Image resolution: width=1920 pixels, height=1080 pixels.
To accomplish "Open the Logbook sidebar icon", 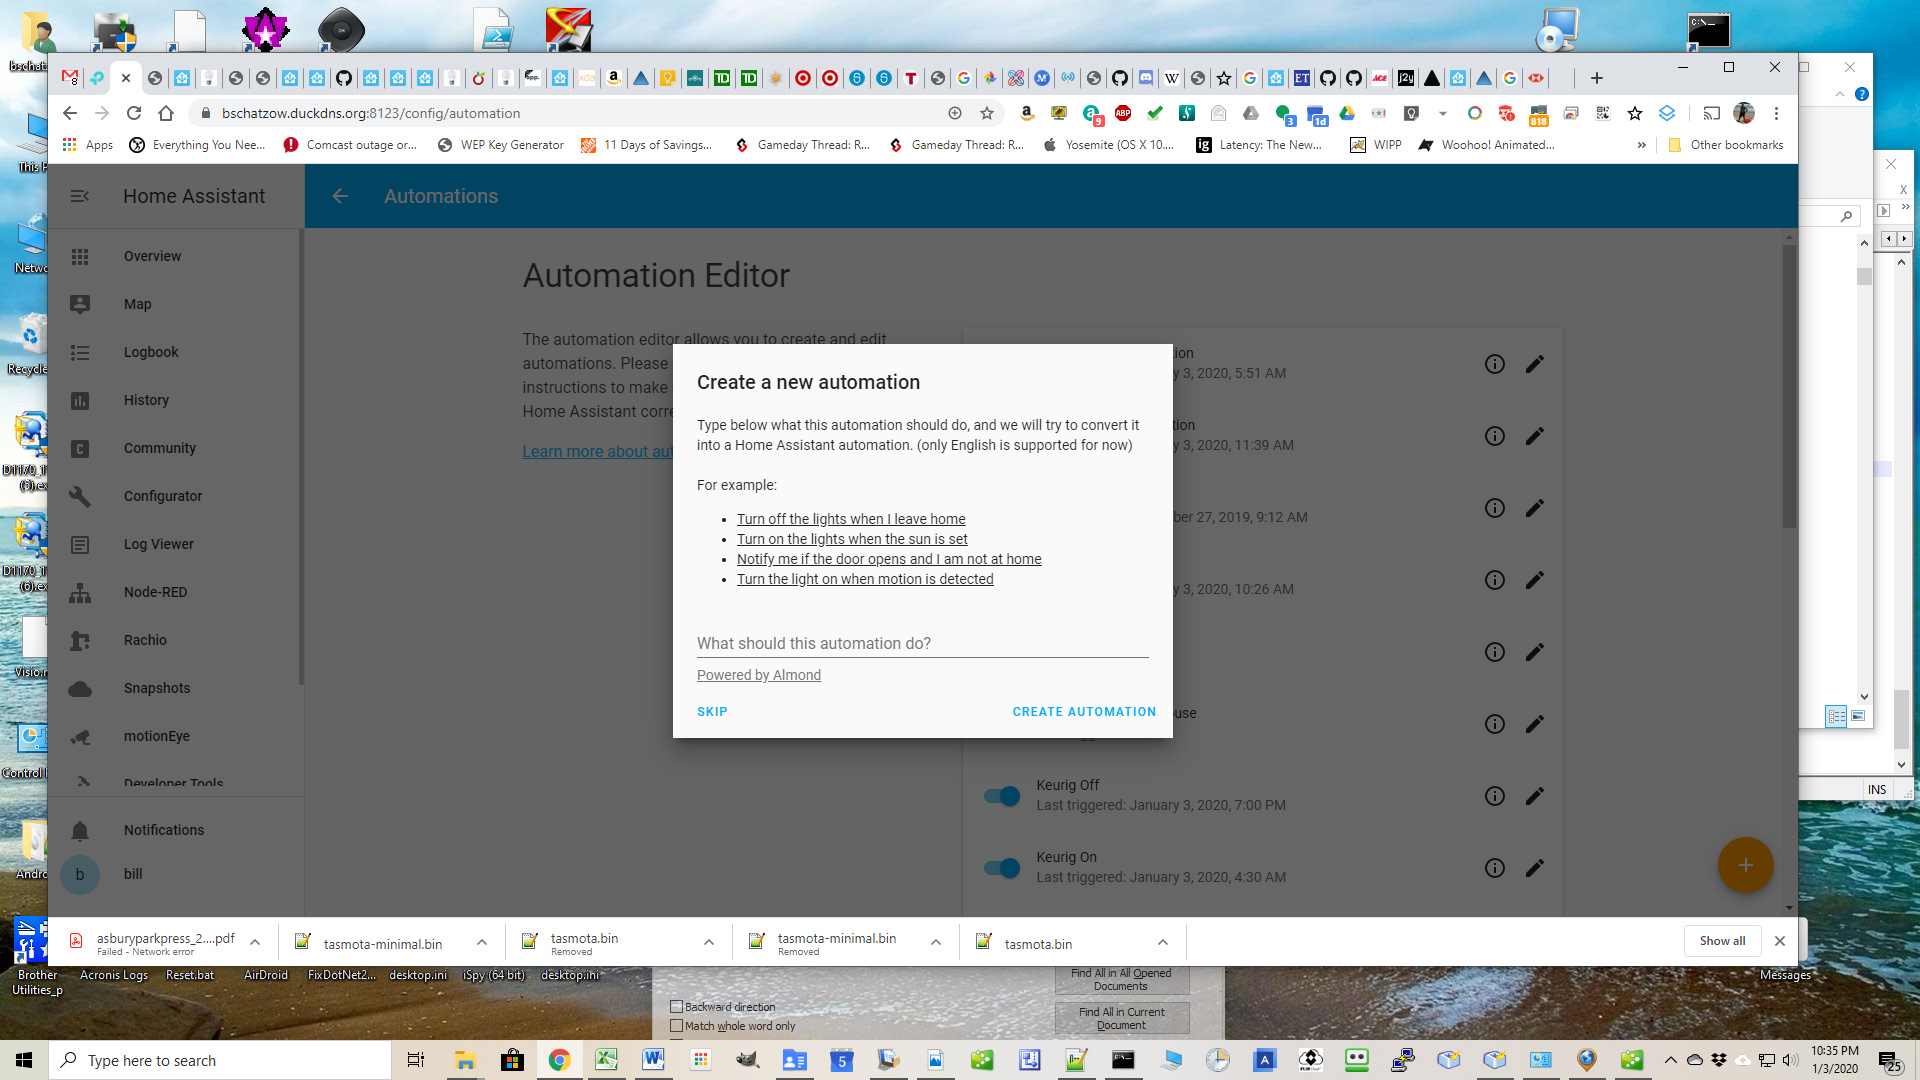I will pos(80,353).
